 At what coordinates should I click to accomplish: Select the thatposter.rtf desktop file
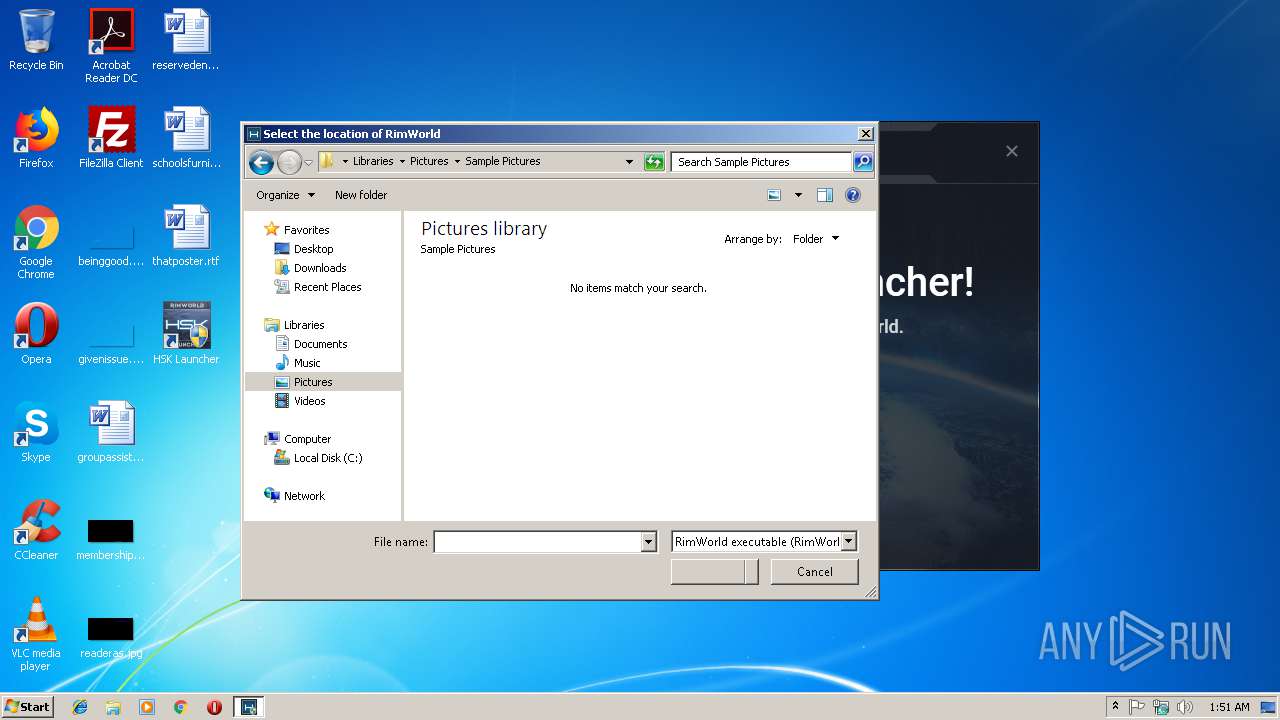pos(186,236)
